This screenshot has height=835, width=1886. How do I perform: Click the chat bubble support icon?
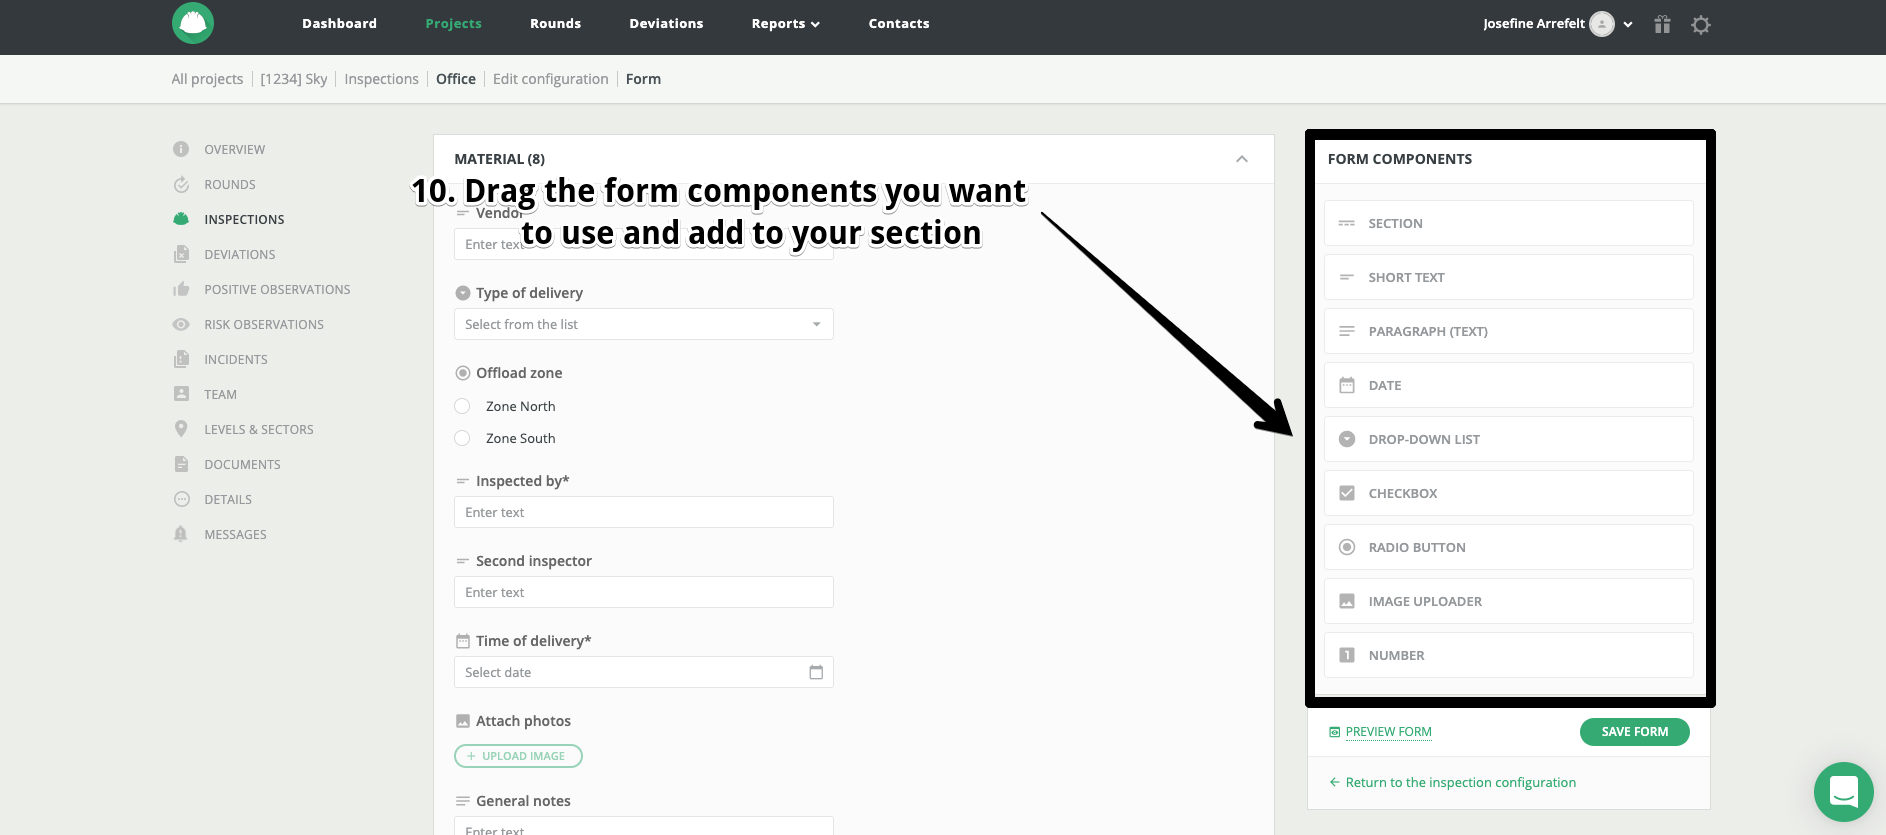1843,792
